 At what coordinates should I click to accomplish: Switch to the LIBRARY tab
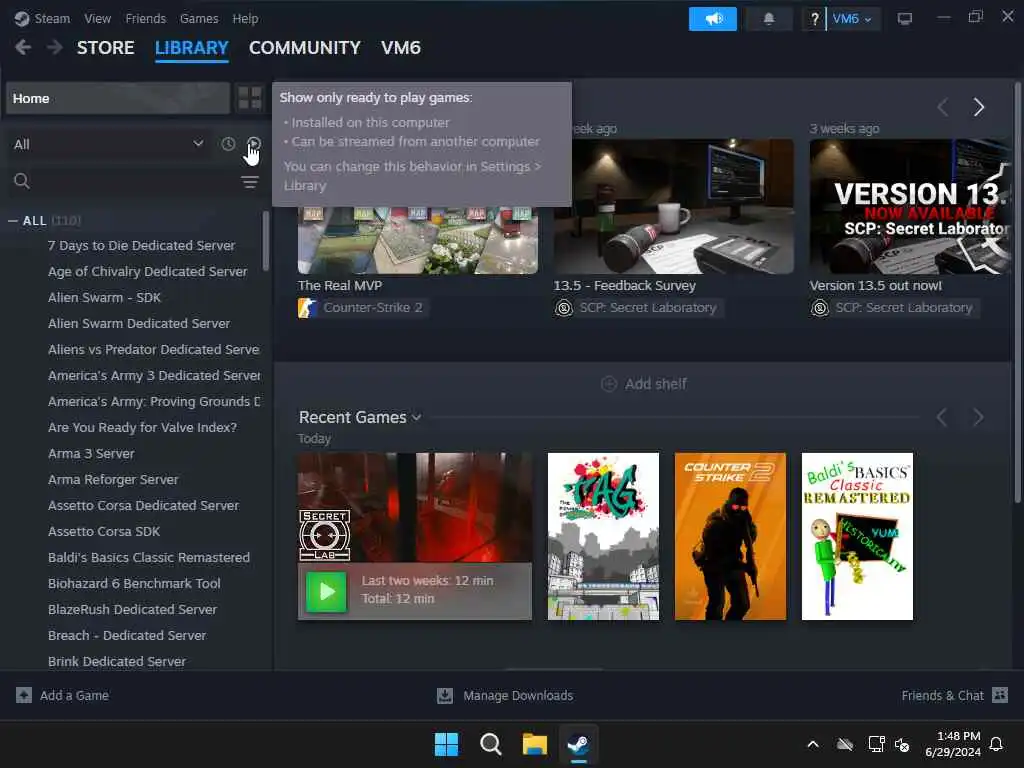tap(191, 48)
